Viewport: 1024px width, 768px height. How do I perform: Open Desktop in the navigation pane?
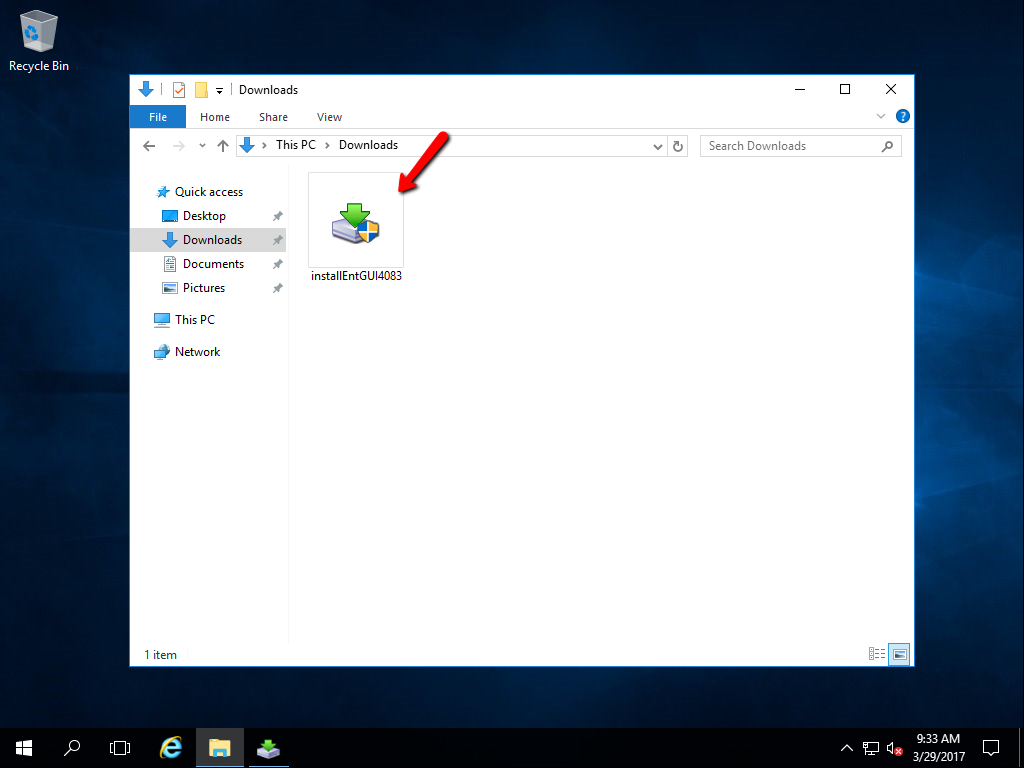coord(204,216)
